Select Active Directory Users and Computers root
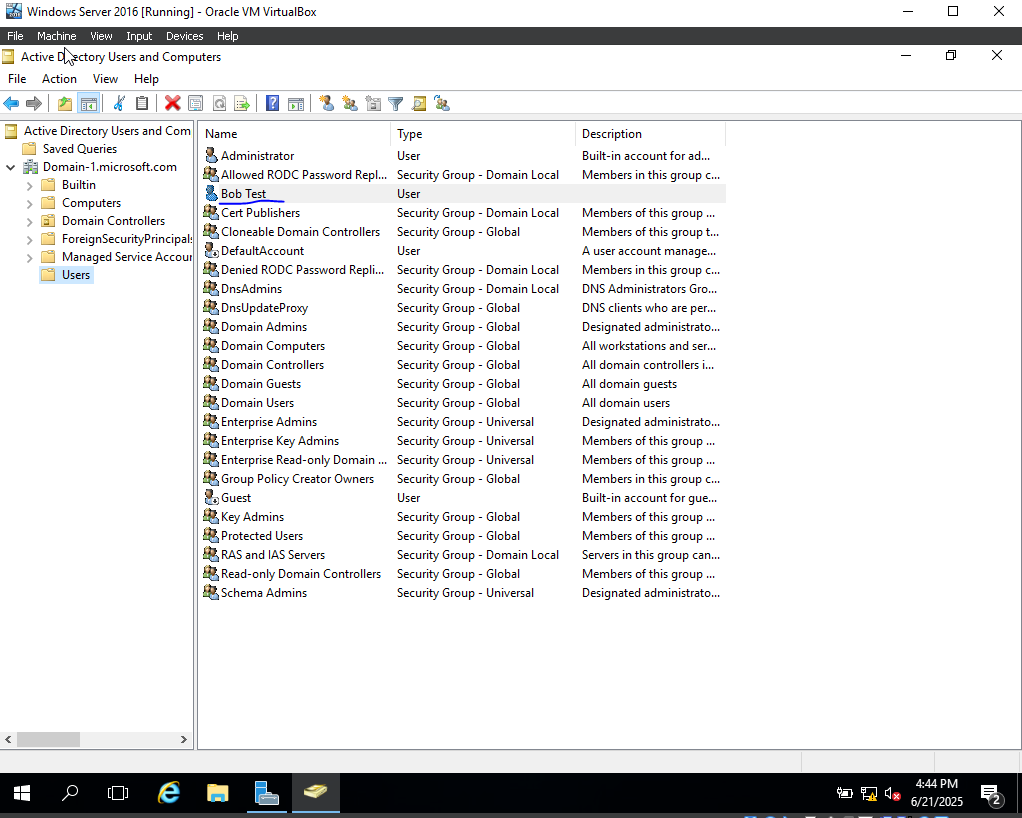This screenshot has width=1022, height=818. coord(107,131)
